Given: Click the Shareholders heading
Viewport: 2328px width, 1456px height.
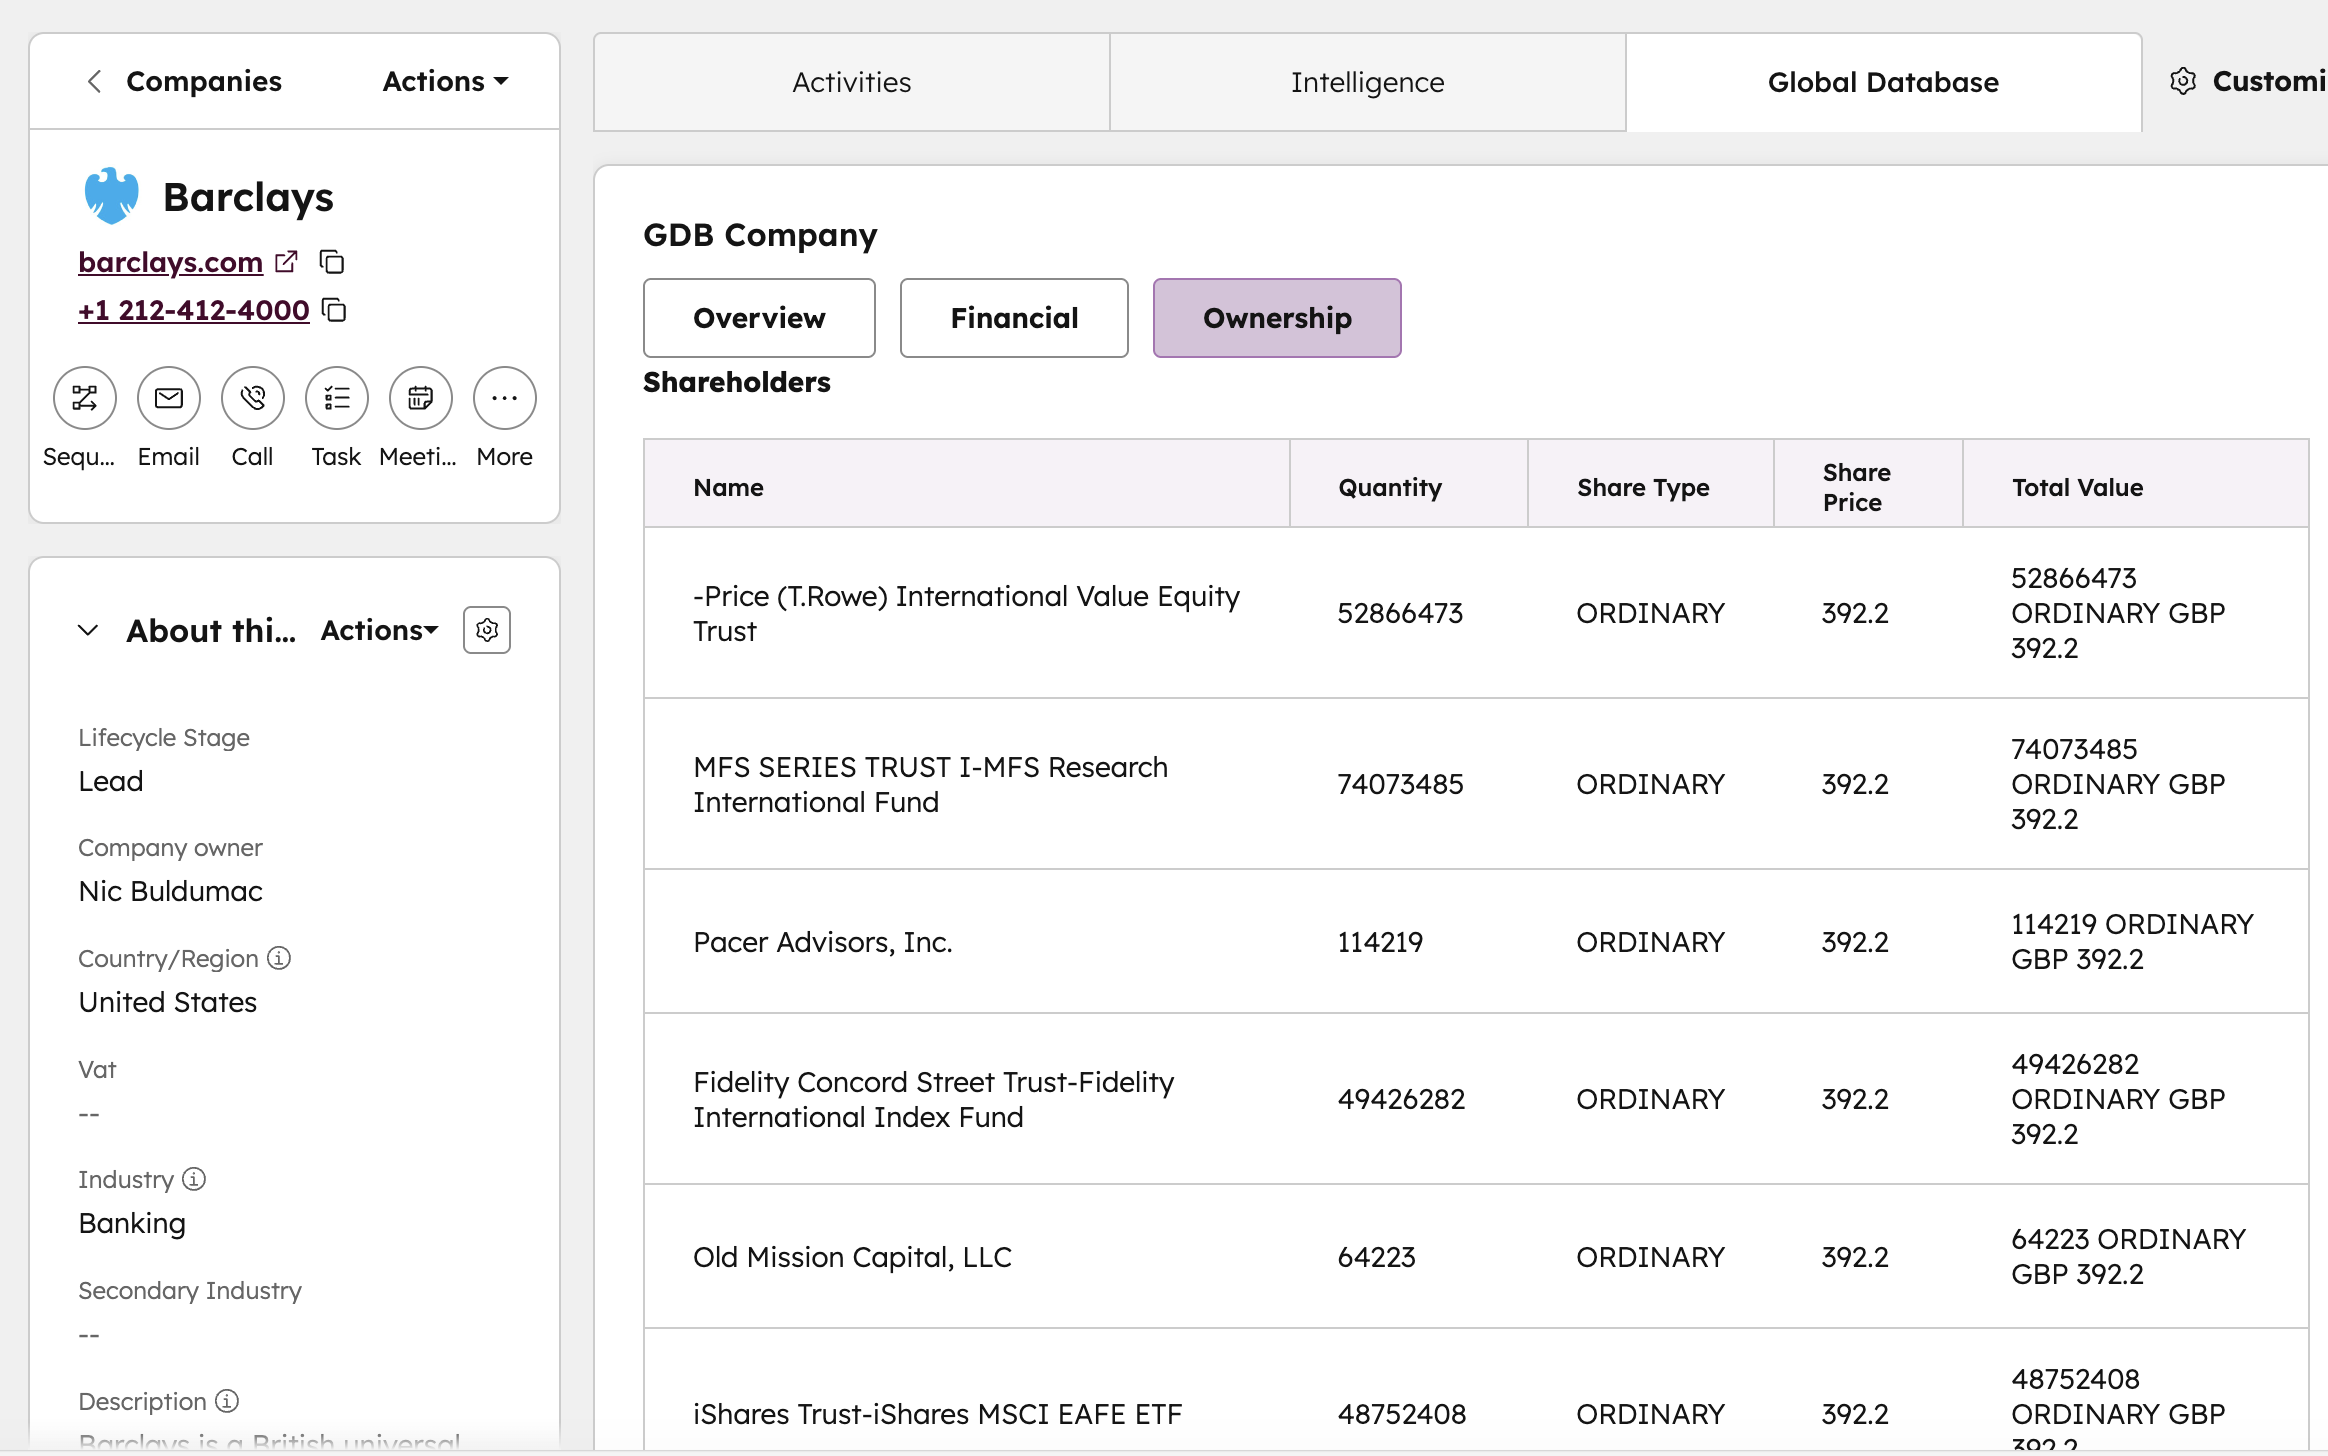Looking at the screenshot, I should pos(737,382).
